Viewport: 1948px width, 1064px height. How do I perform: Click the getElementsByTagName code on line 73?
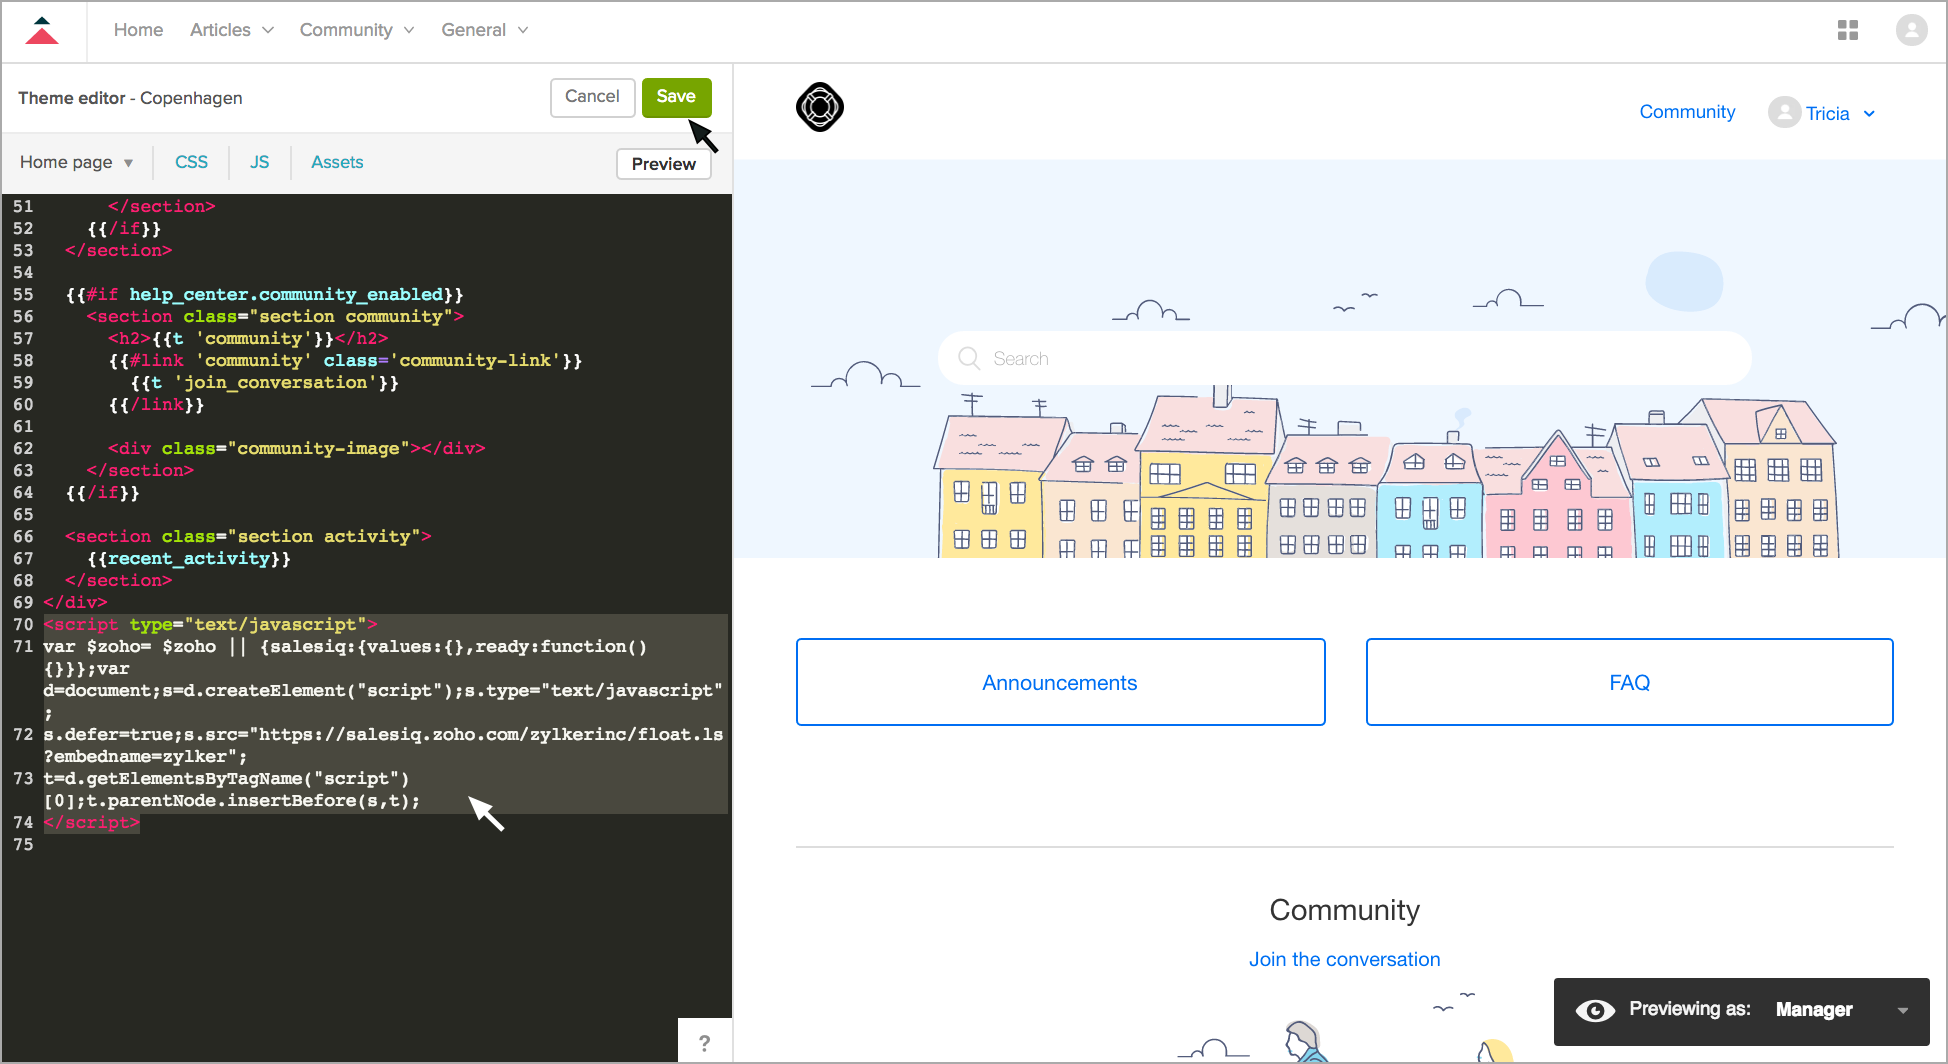point(232,790)
